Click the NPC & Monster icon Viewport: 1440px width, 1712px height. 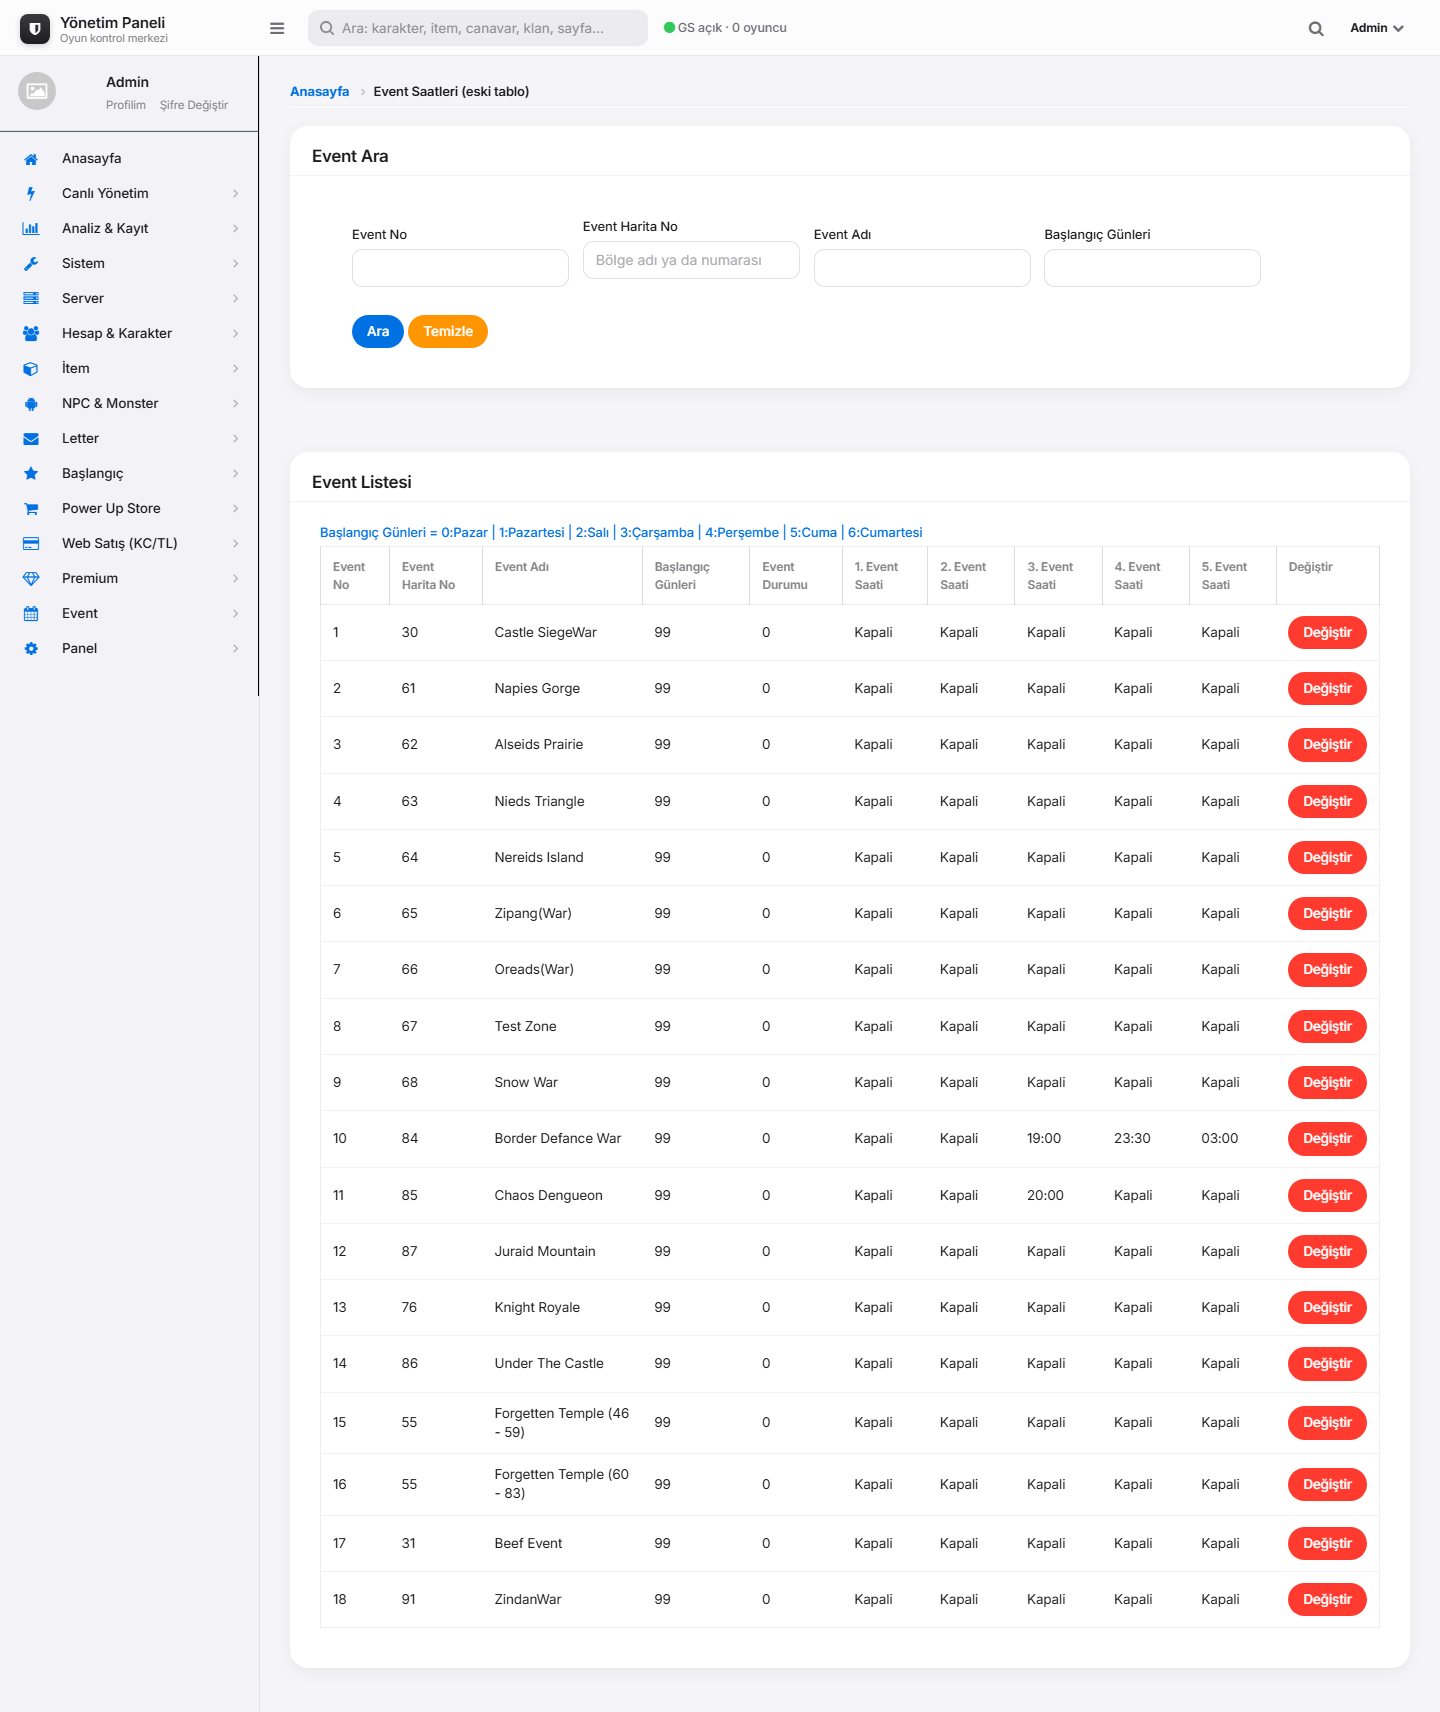(x=31, y=404)
